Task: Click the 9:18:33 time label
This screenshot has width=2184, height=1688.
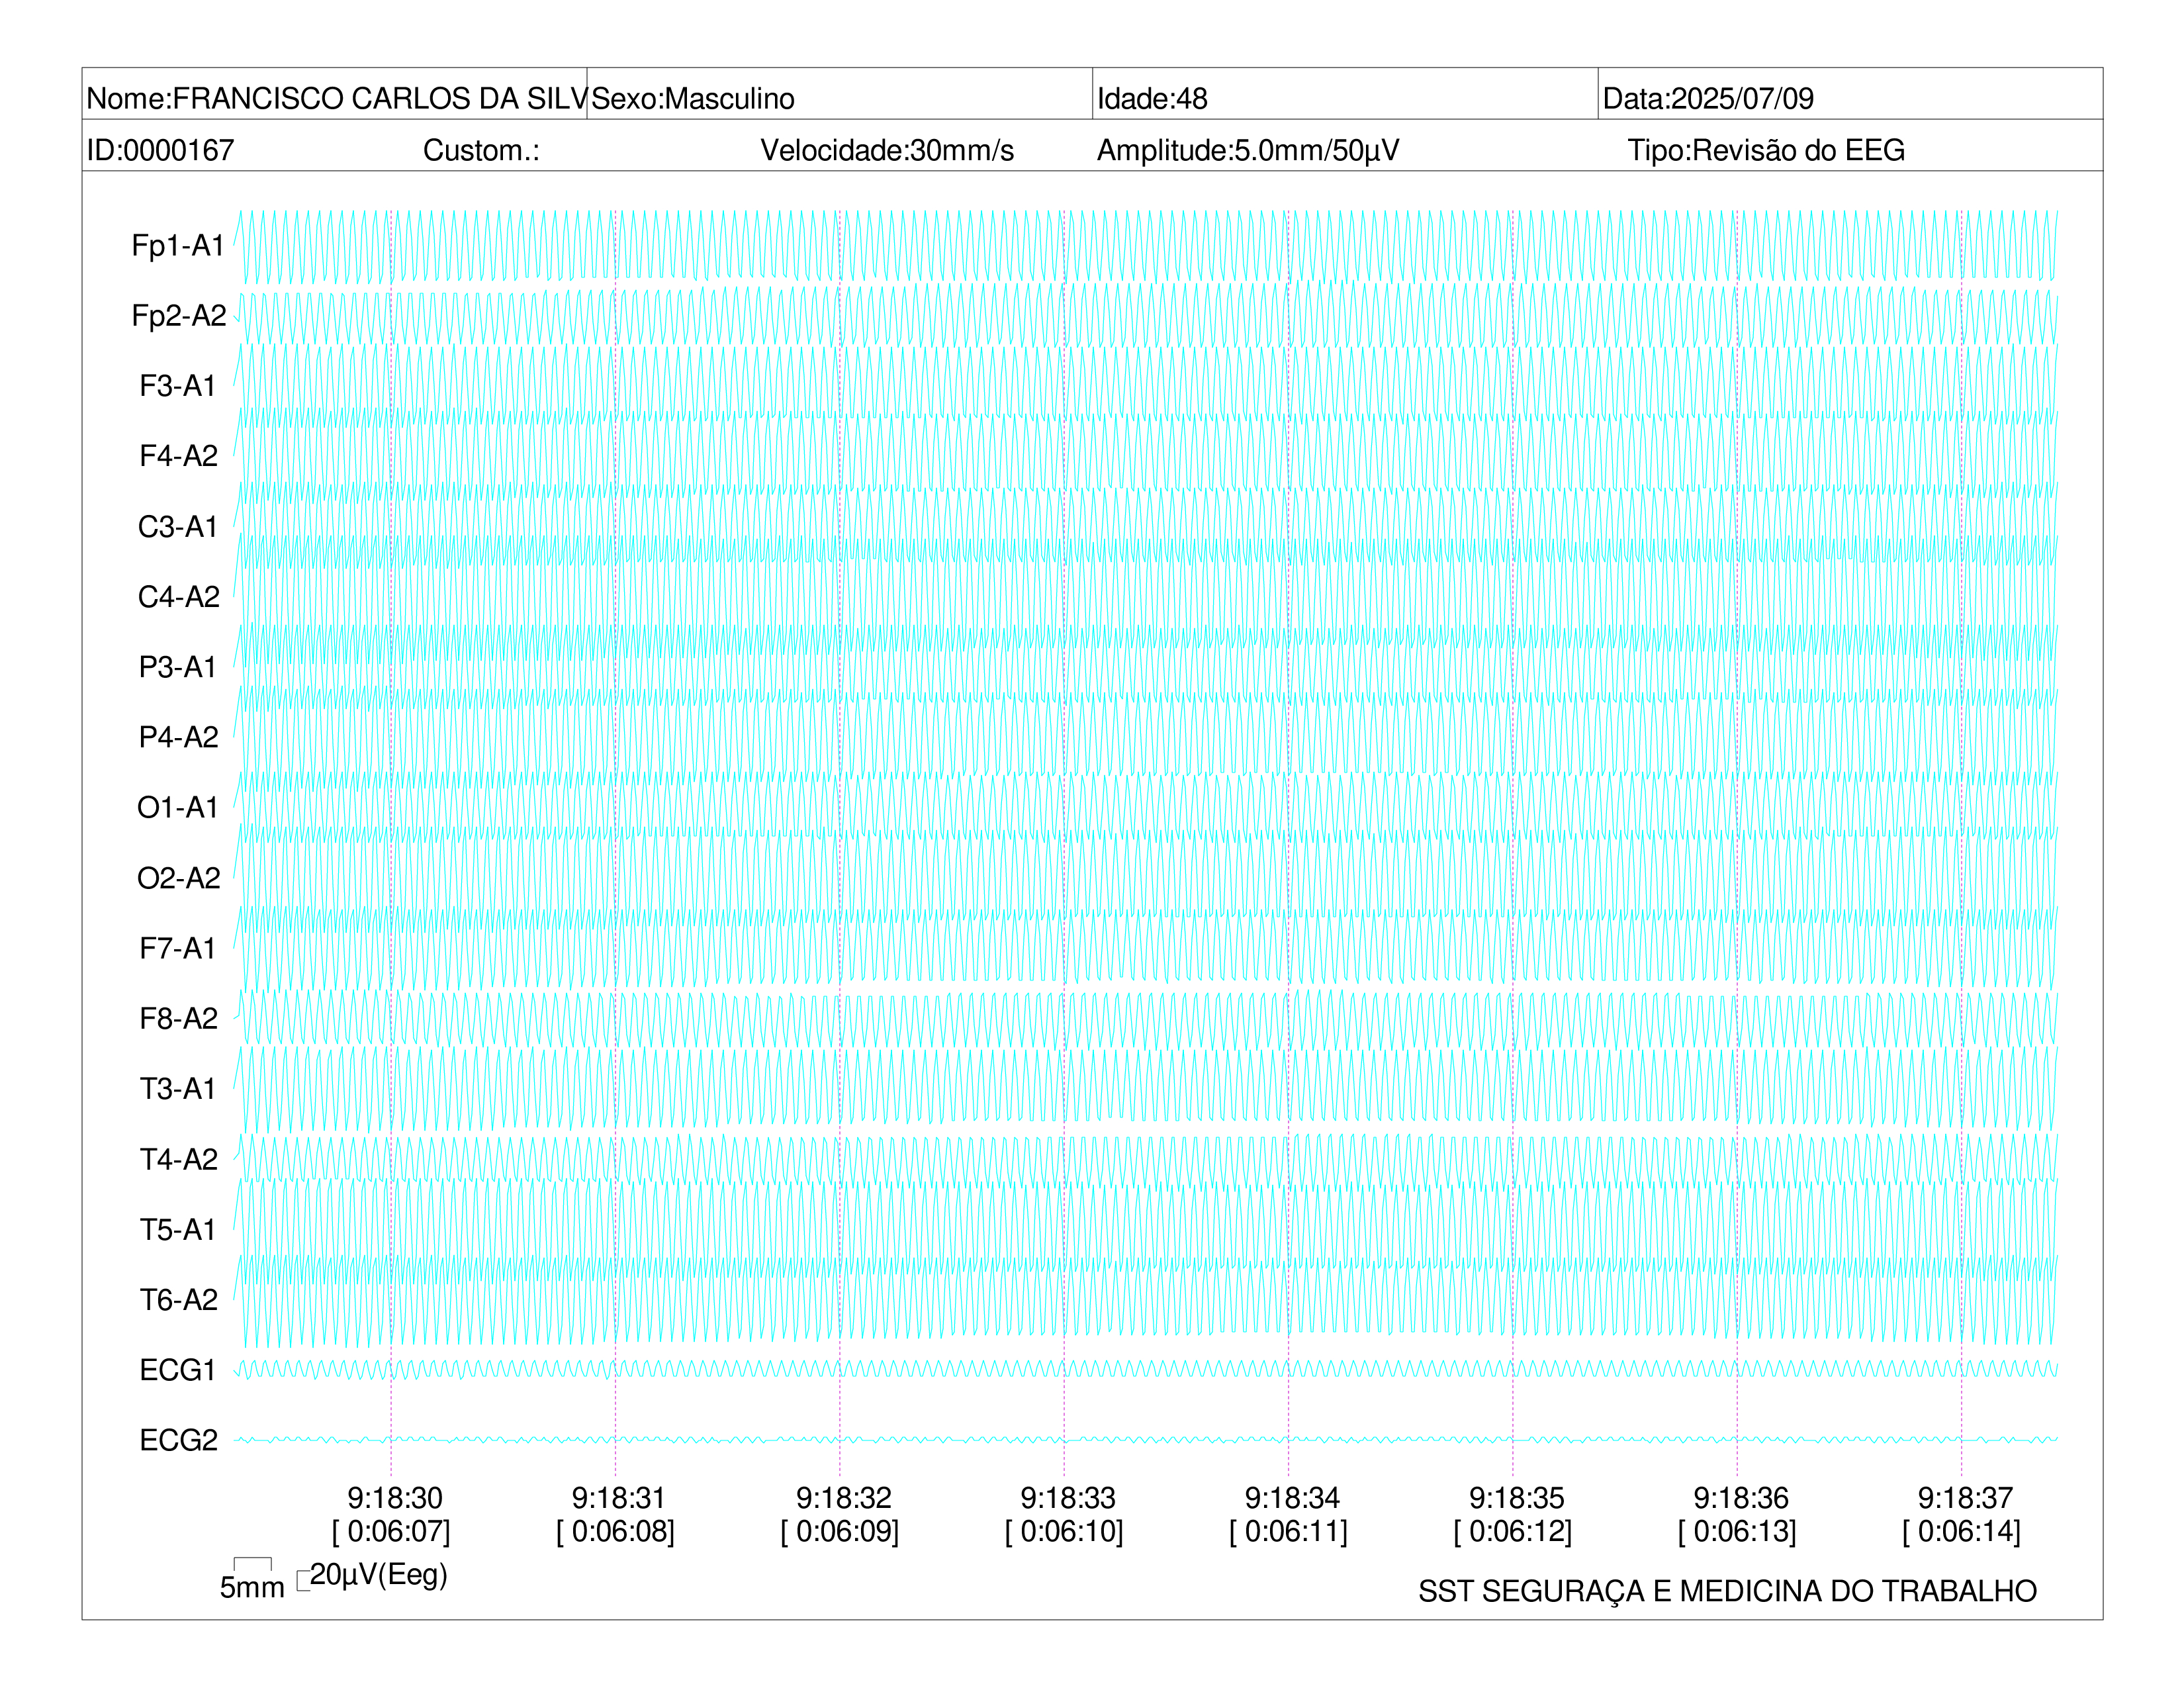Action: coord(1068,1498)
